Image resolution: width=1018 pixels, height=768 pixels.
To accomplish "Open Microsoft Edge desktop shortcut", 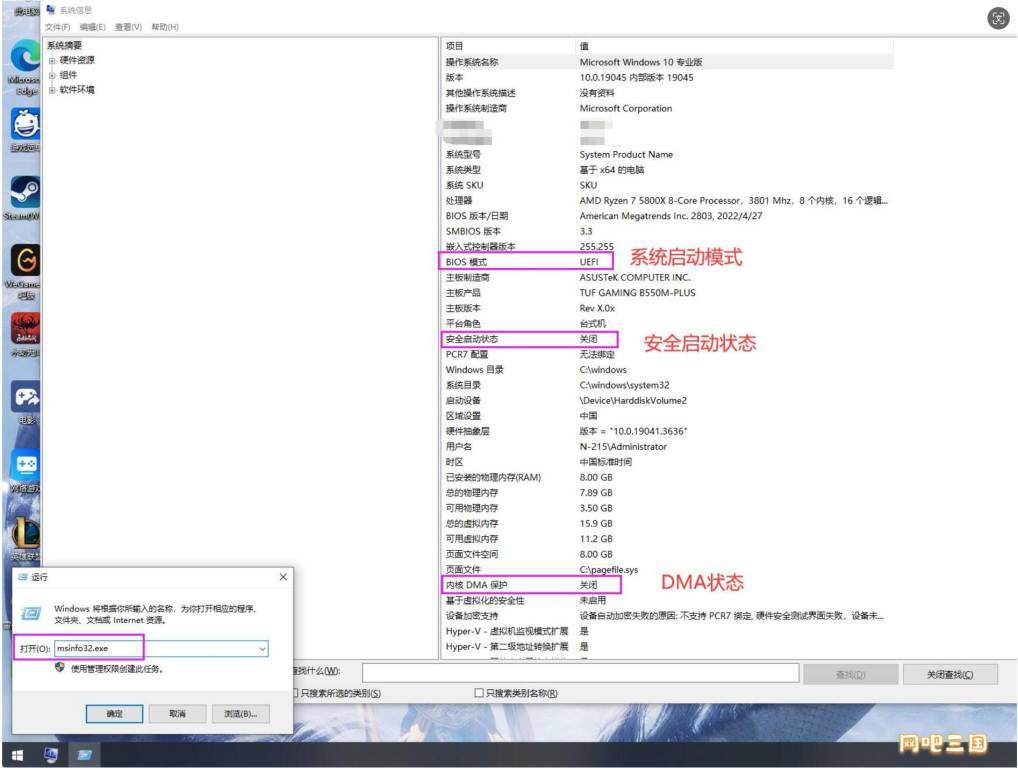I will pyautogui.click(x=25, y=57).
